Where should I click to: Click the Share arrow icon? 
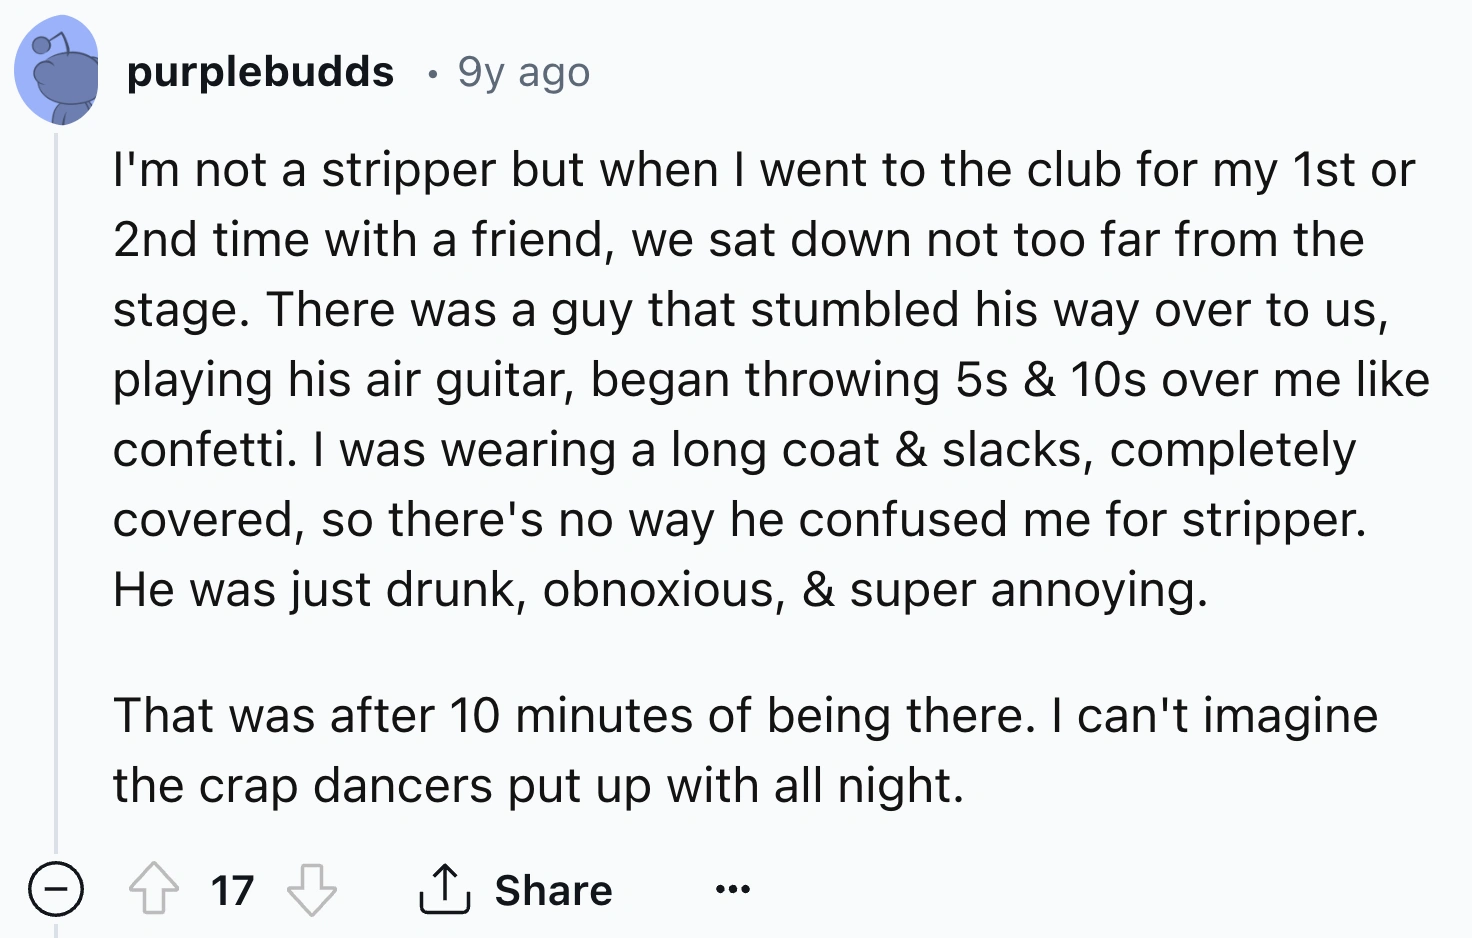pos(444,890)
